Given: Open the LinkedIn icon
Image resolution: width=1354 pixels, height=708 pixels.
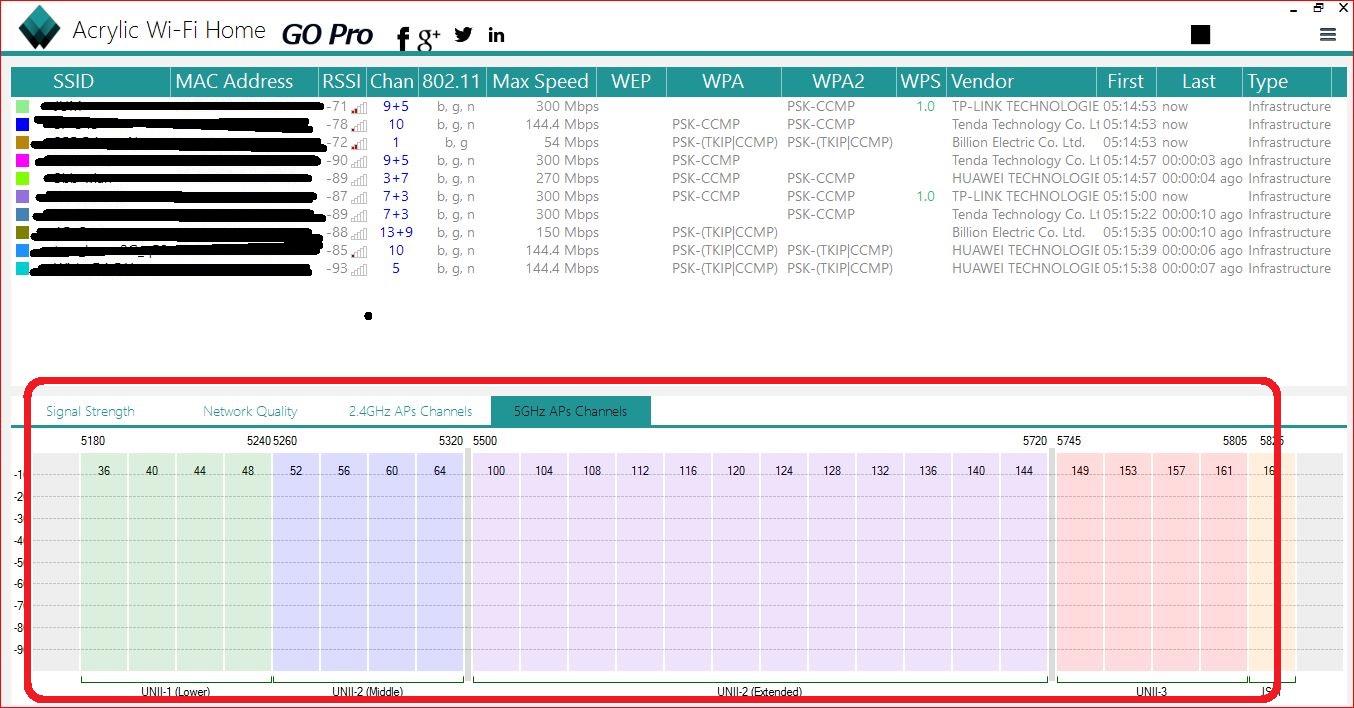Looking at the screenshot, I should (x=496, y=36).
